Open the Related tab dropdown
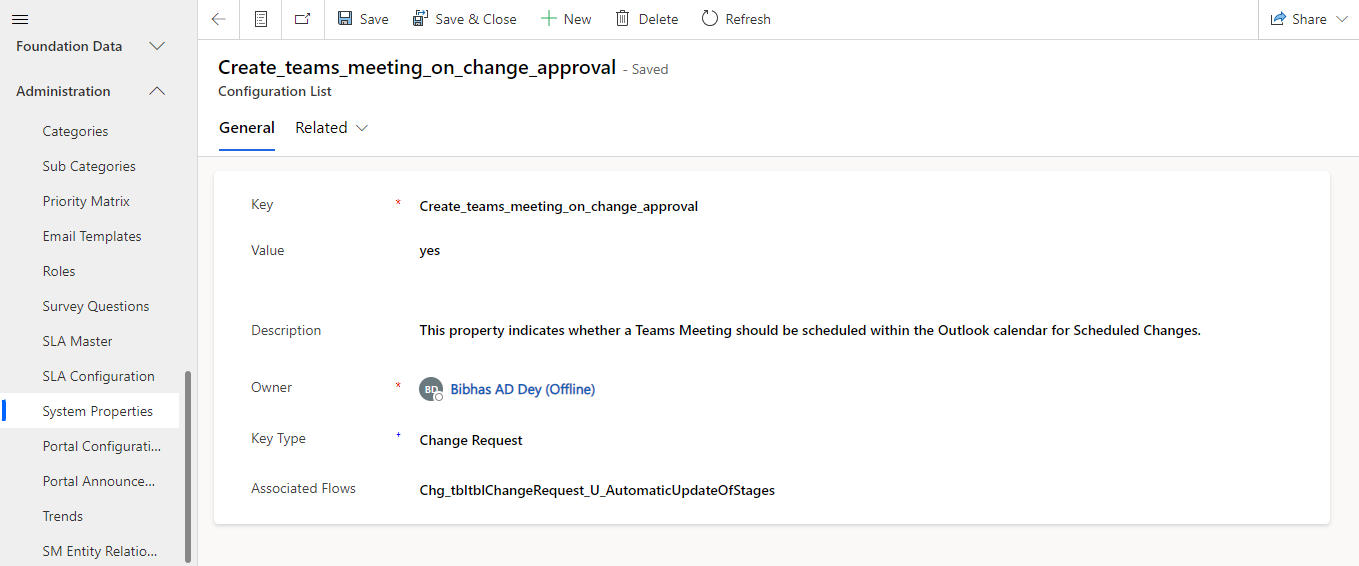The image size is (1359, 566). pos(332,128)
